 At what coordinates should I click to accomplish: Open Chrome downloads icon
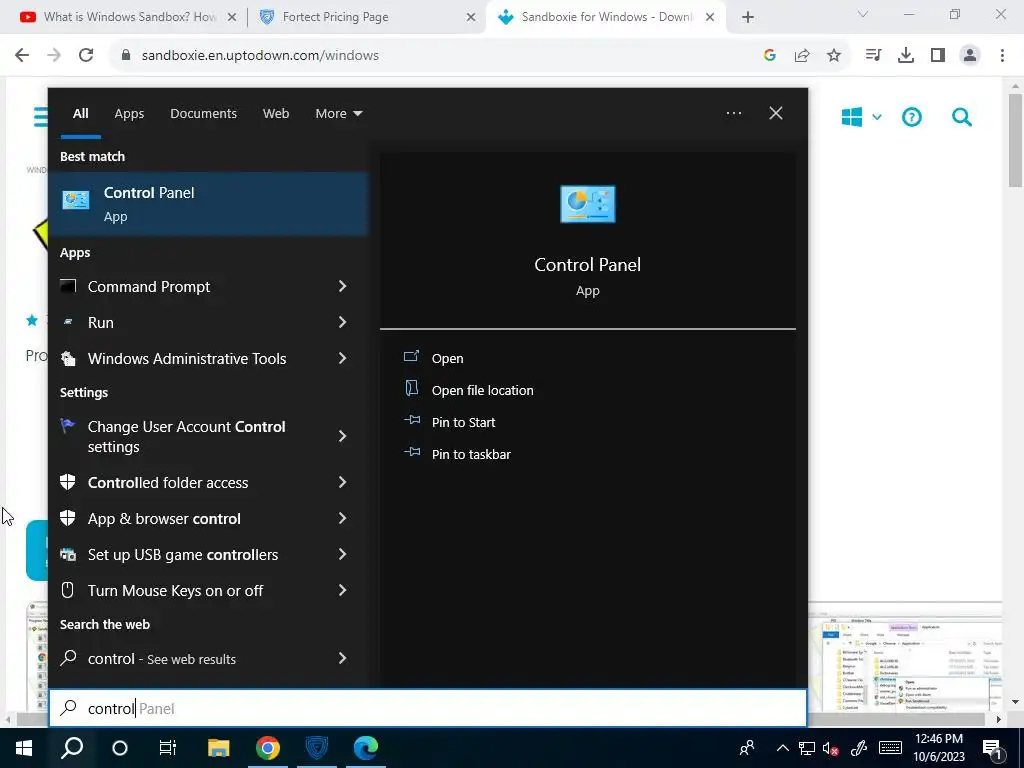[x=906, y=56]
